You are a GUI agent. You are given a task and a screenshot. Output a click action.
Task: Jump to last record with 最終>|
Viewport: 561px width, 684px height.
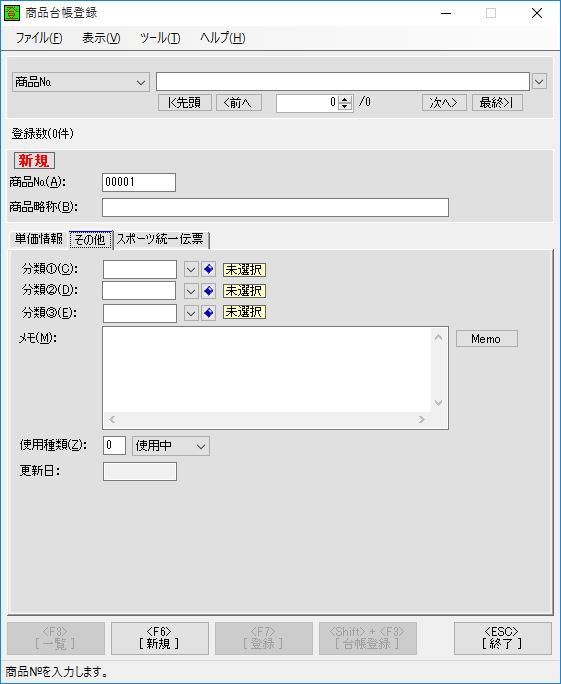497,103
